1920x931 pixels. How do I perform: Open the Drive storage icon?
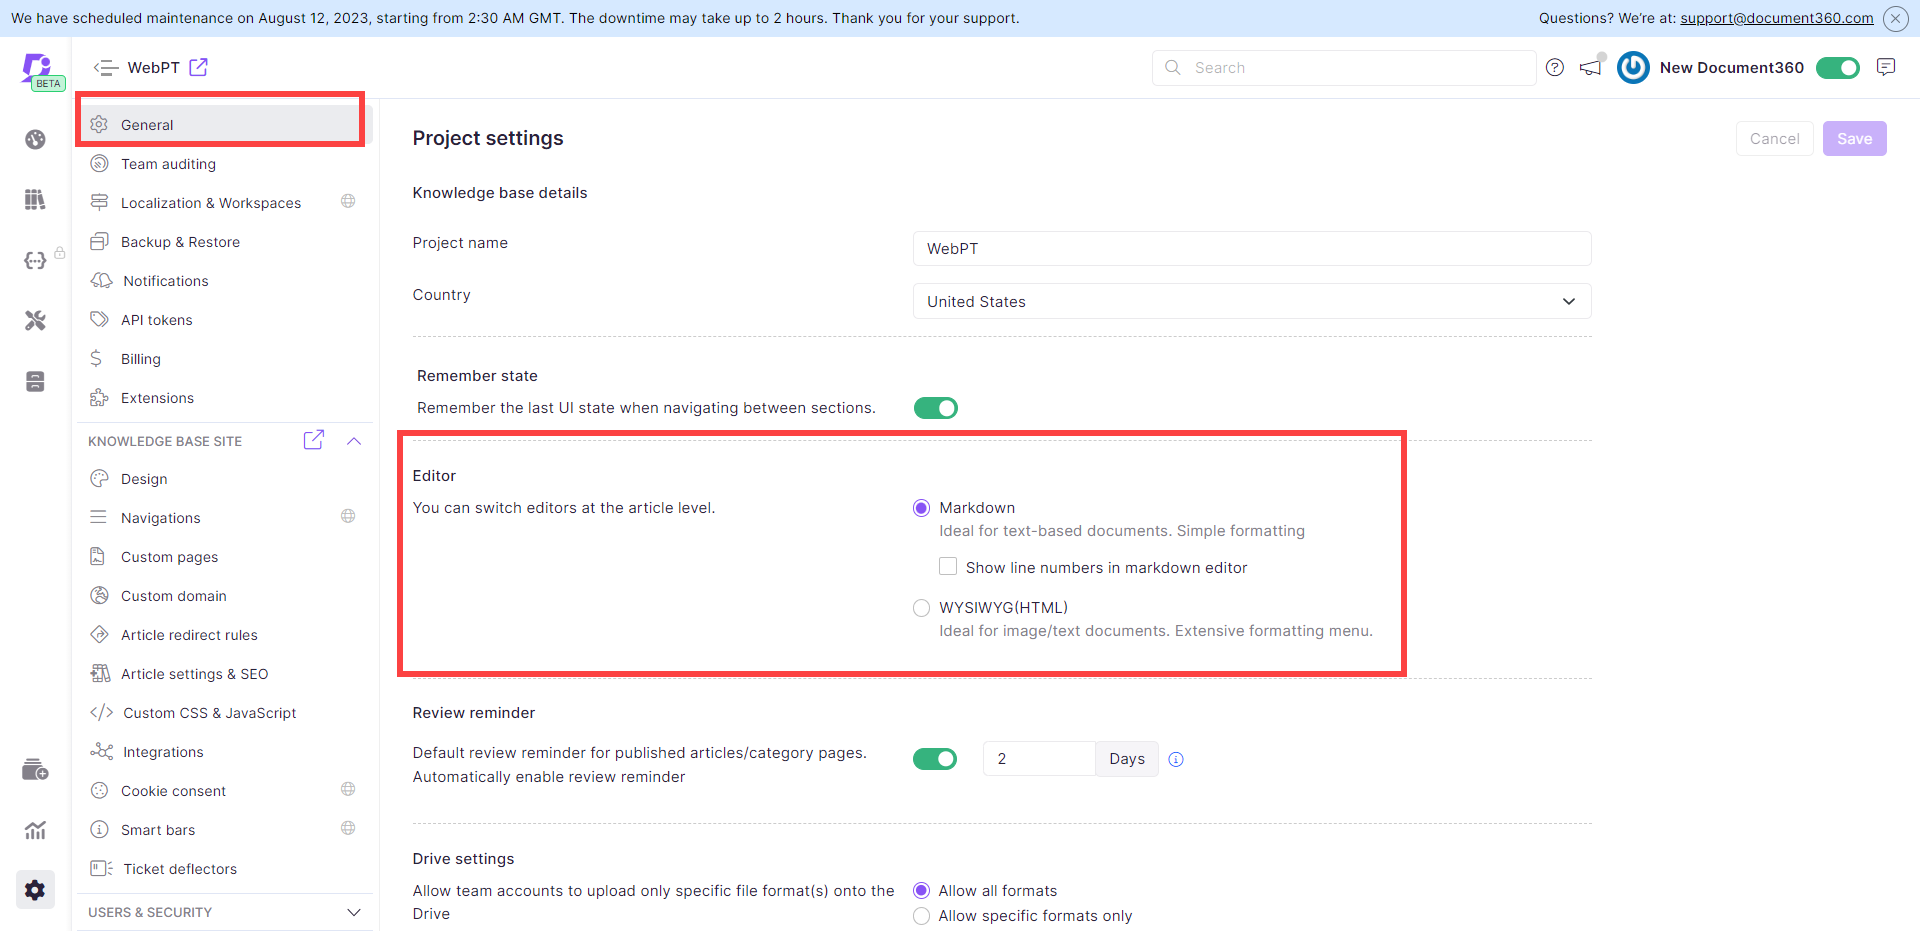click(35, 381)
